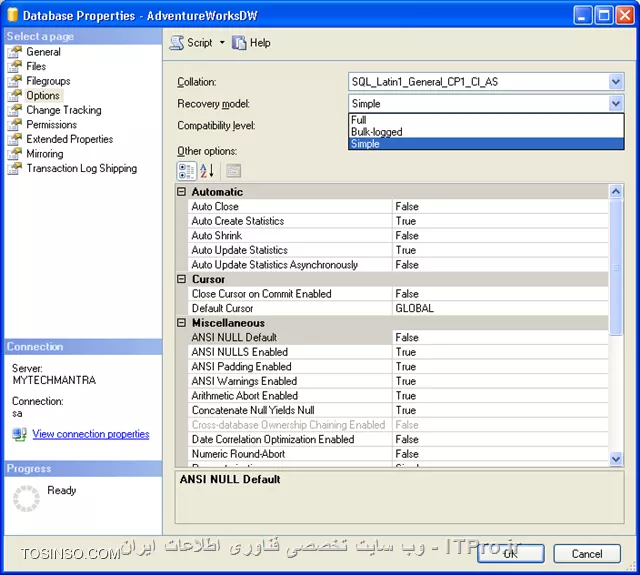The height and width of the screenshot is (575, 640).
Task: Select the Arithmetic Abort Enabled row
Action: coord(398,395)
